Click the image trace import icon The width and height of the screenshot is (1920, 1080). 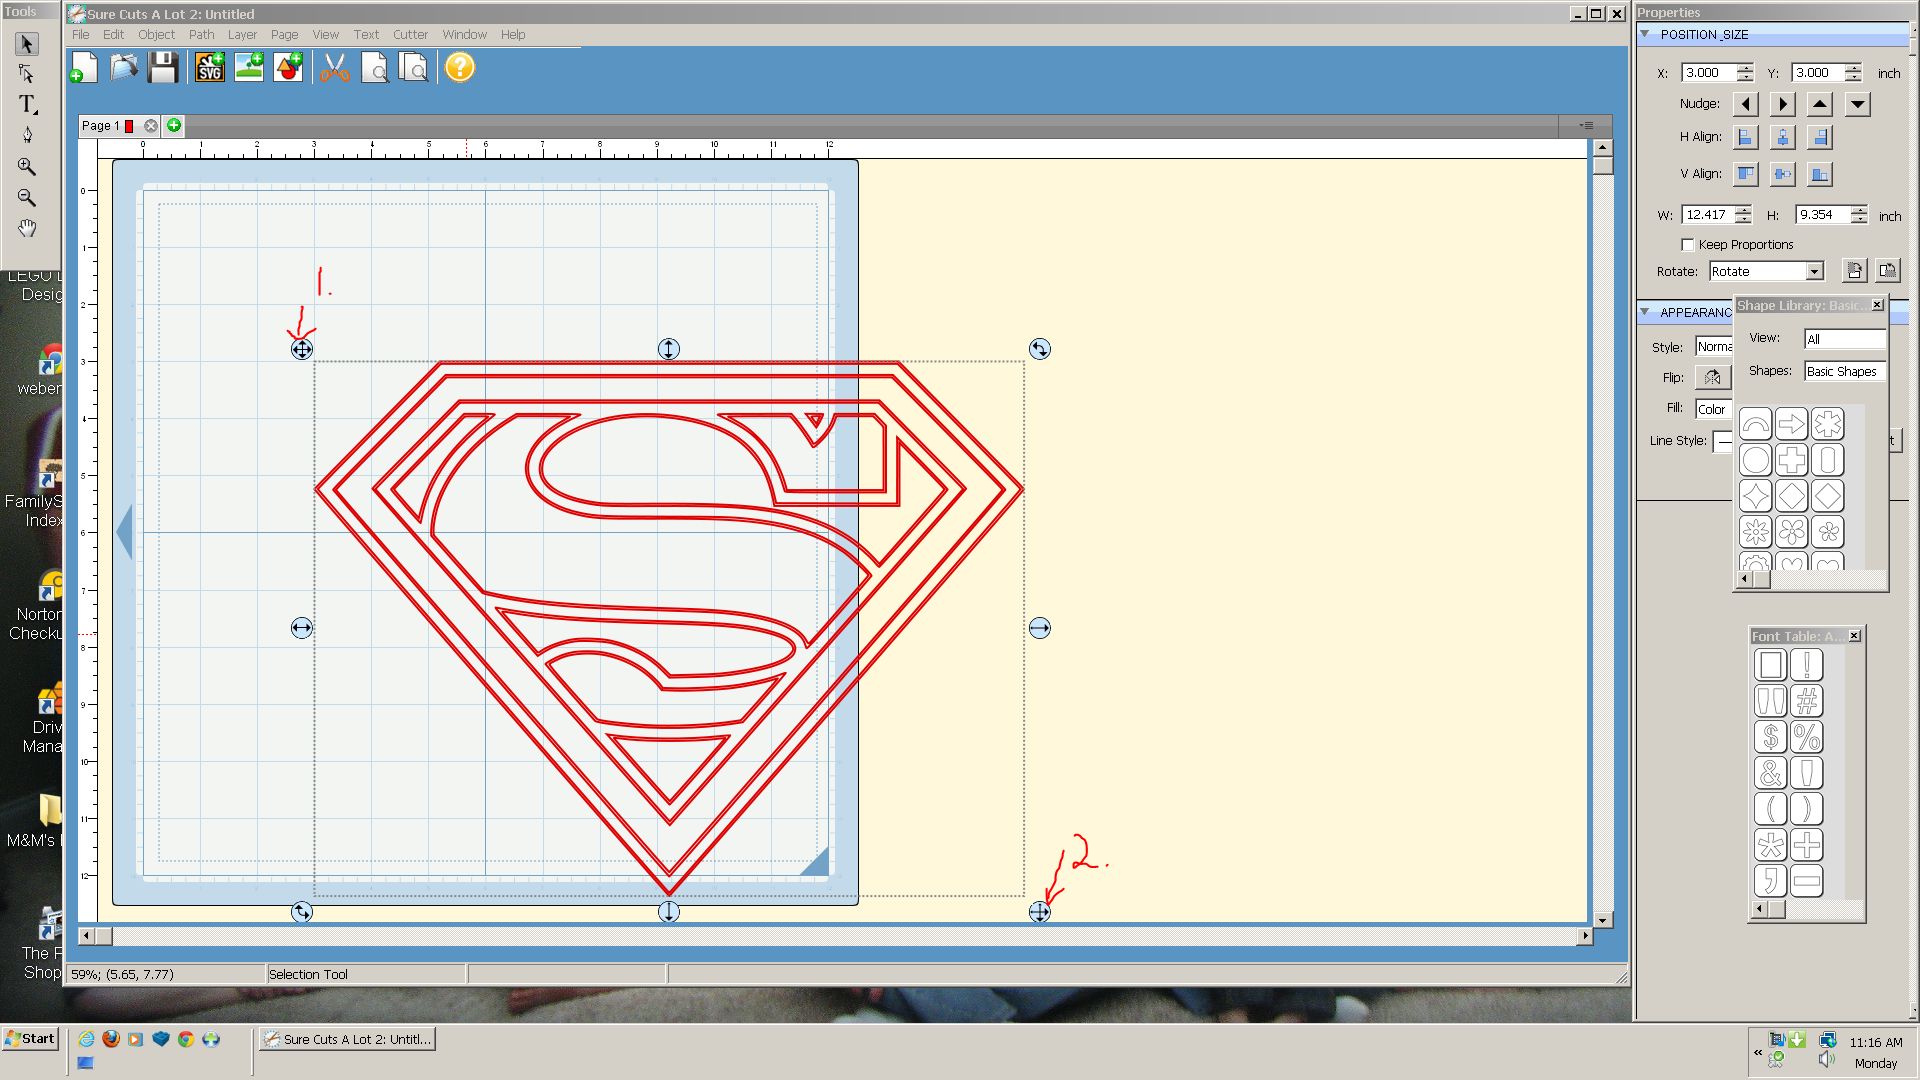(249, 68)
